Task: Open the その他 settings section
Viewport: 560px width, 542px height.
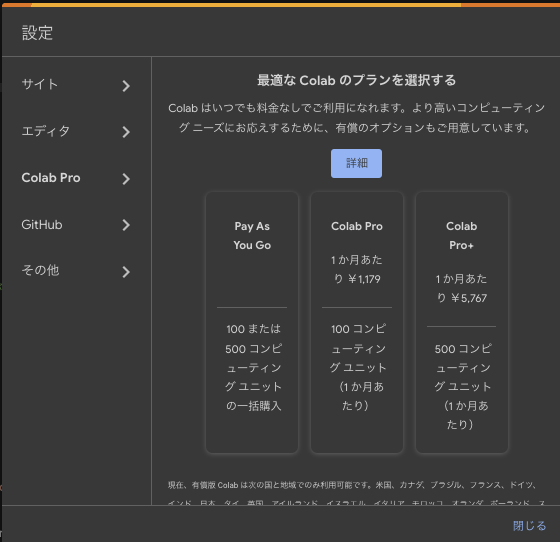Action: (x=76, y=271)
